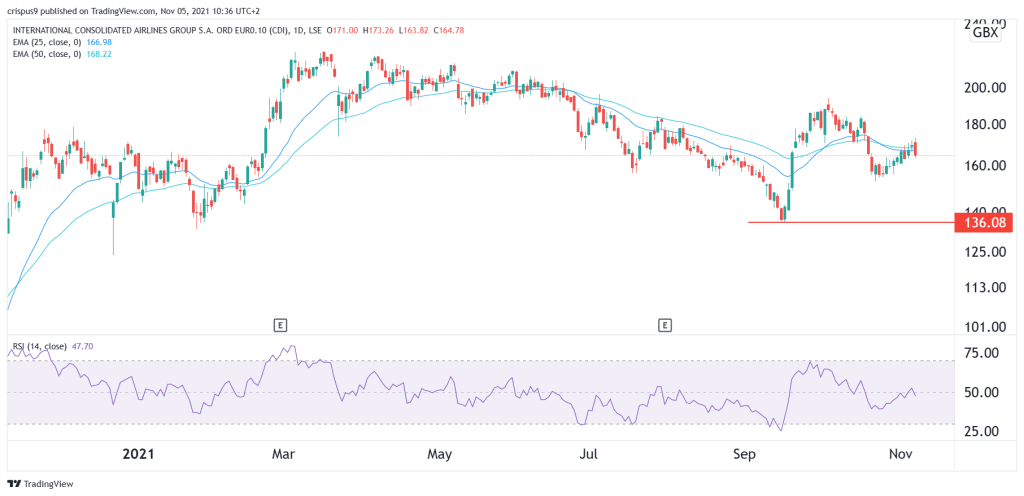
Task: Click the EMA 25 value 166.98
Action: coord(99,43)
